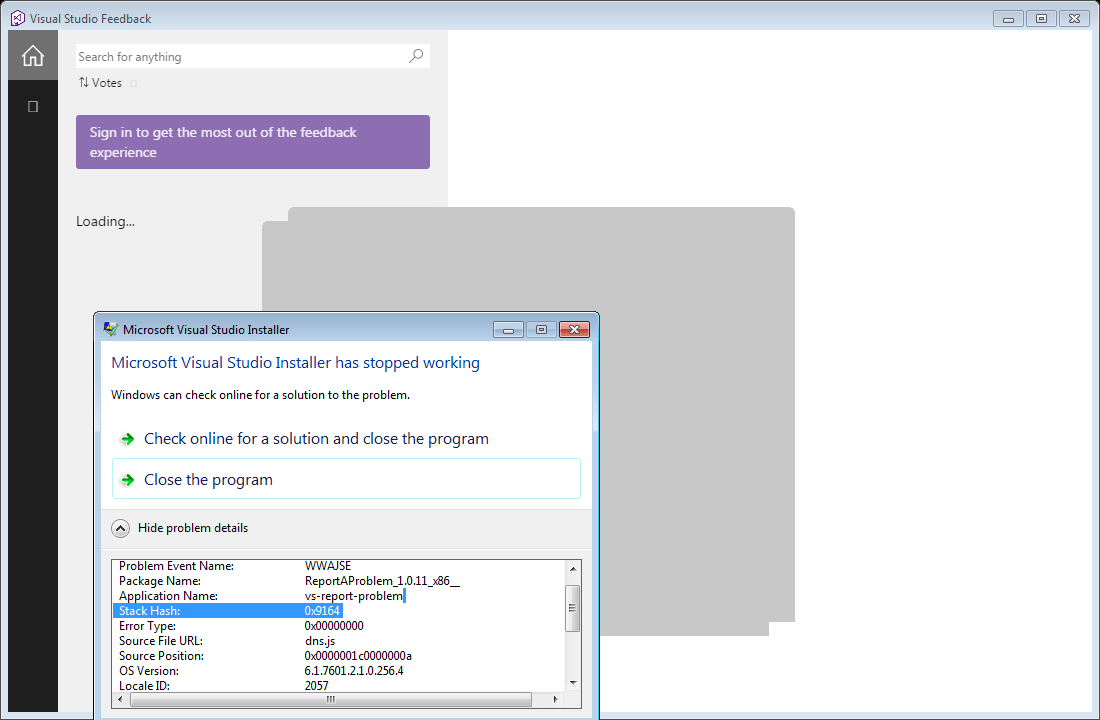The width and height of the screenshot is (1100, 720).
Task: Minimize the Visual Studio Installer dialog
Action: click(509, 329)
